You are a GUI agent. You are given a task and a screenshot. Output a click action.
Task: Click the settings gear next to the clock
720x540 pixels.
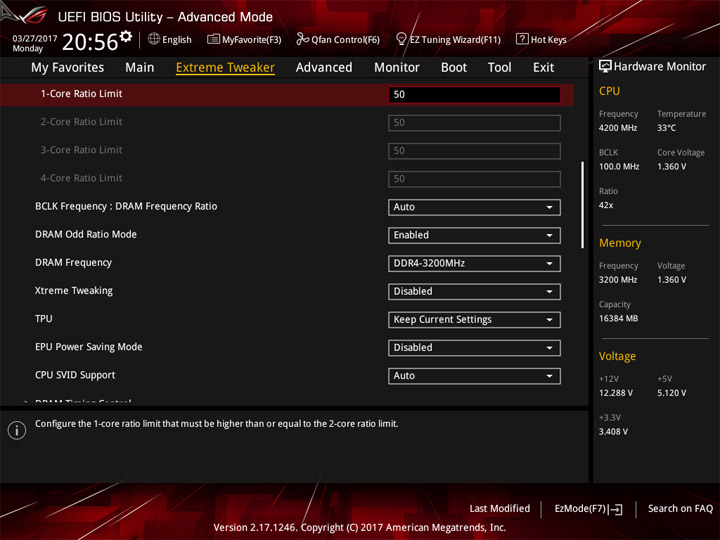(125, 36)
